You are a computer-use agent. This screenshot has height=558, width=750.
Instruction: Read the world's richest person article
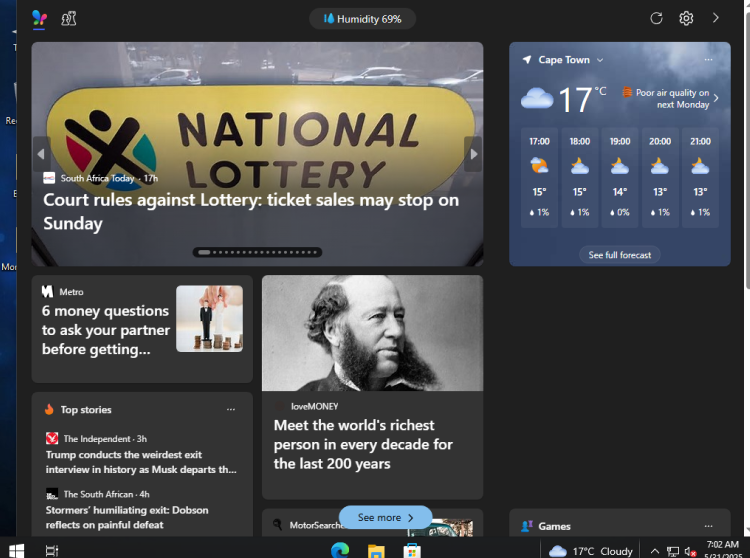point(363,444)
